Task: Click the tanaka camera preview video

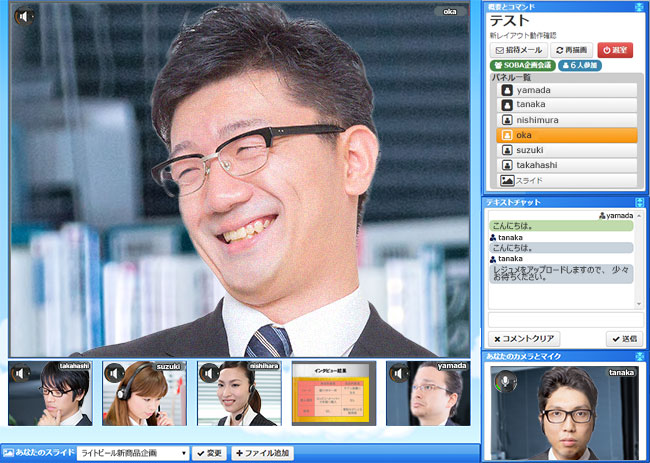Action: [565, 413]
